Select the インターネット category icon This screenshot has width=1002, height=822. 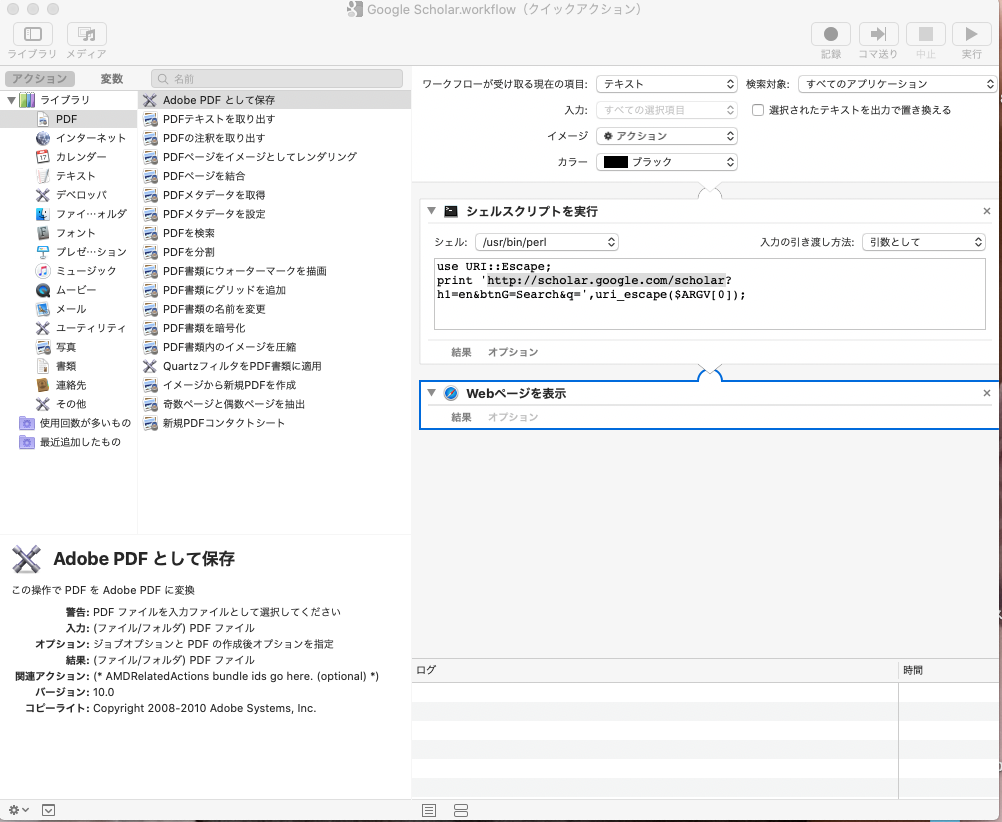pos(43,138)
